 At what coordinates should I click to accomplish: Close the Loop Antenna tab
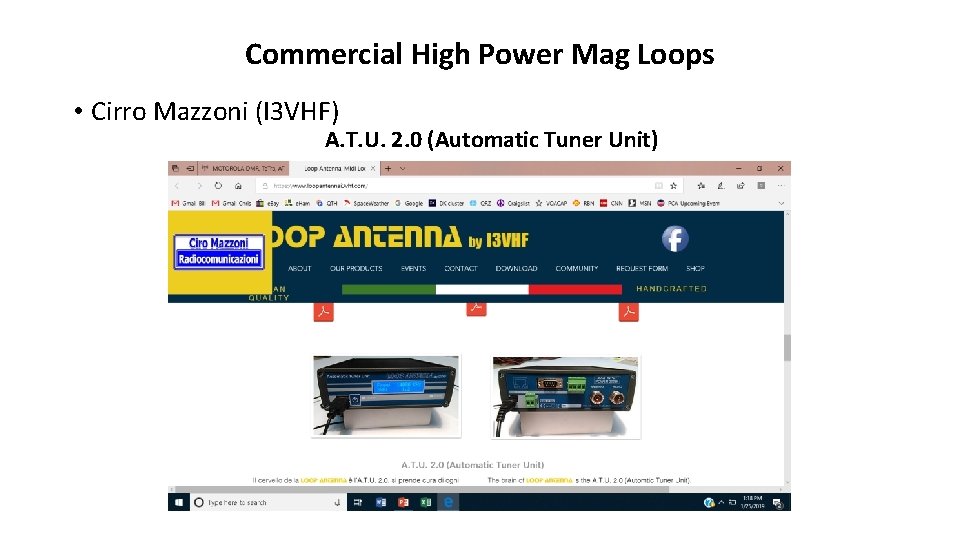[372, 168]
